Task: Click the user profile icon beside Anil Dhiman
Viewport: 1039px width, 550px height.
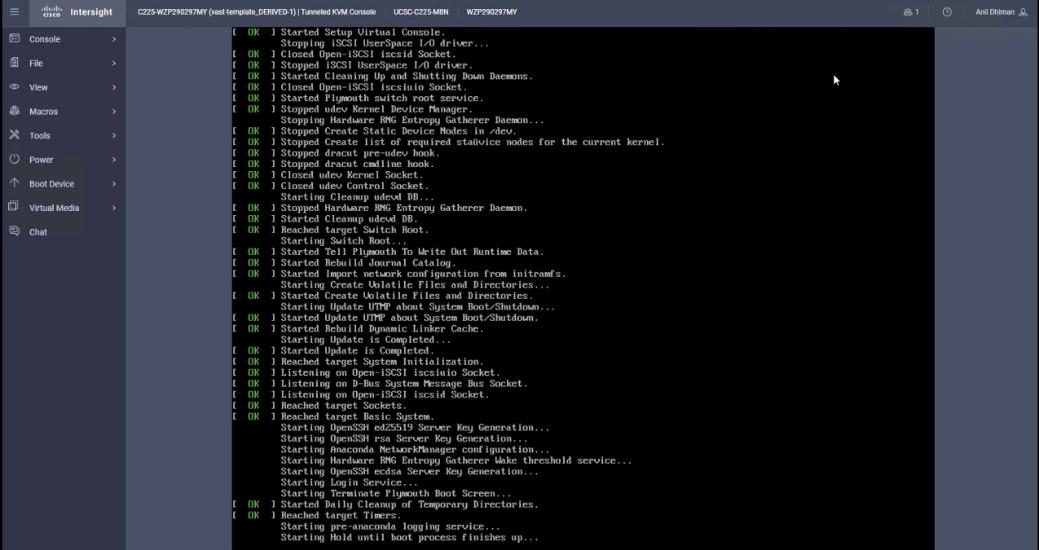Action: point(1023,12)
